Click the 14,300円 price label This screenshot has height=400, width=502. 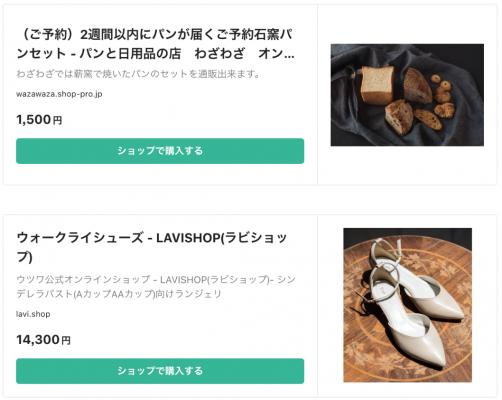tap(43, 340)
